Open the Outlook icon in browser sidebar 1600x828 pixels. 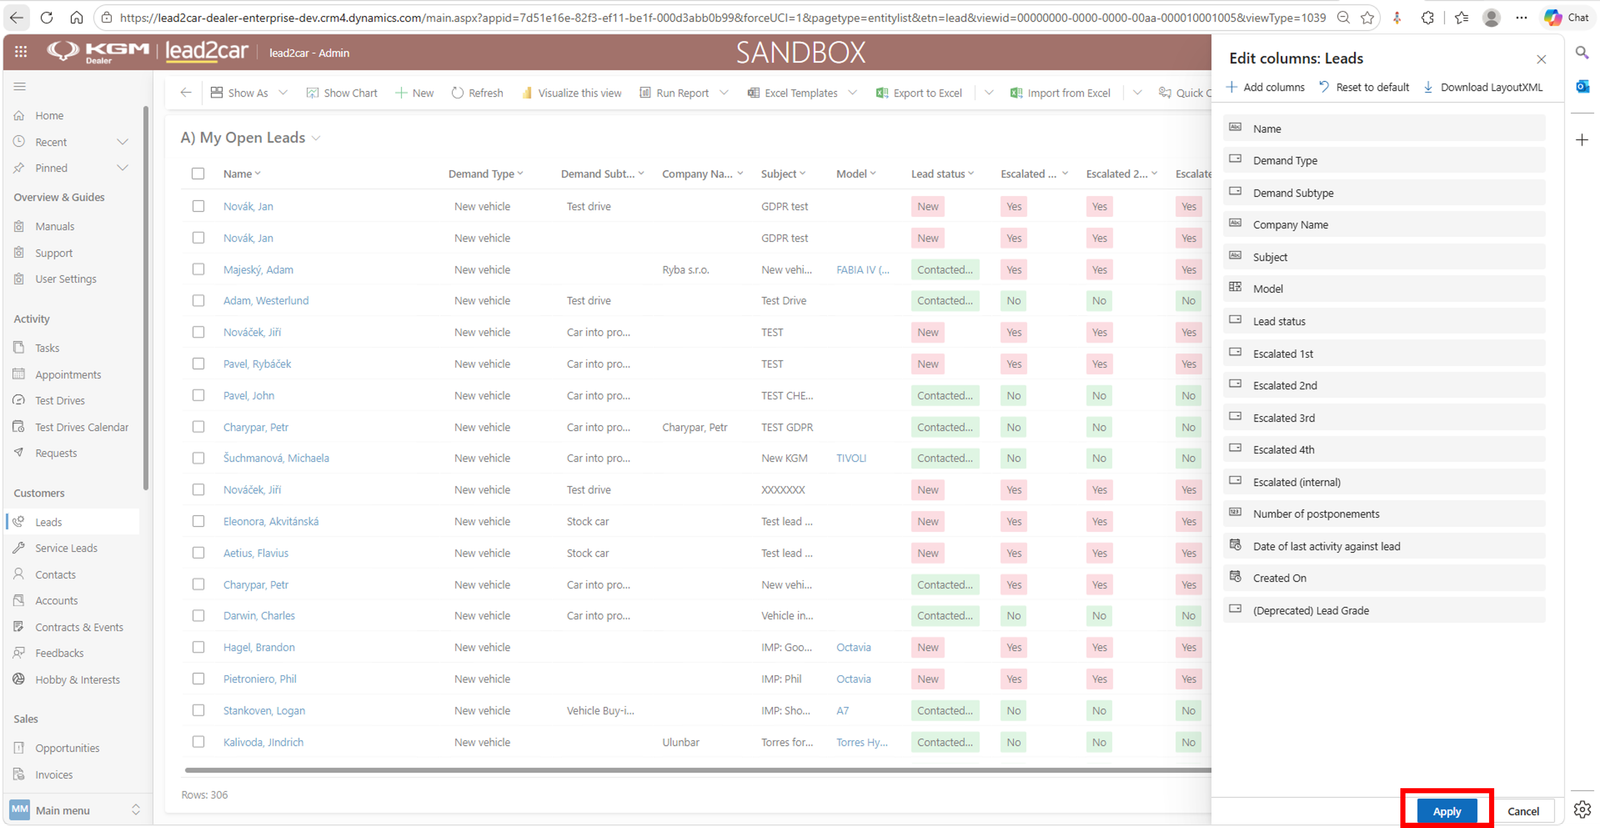(x=1582, y=87)
